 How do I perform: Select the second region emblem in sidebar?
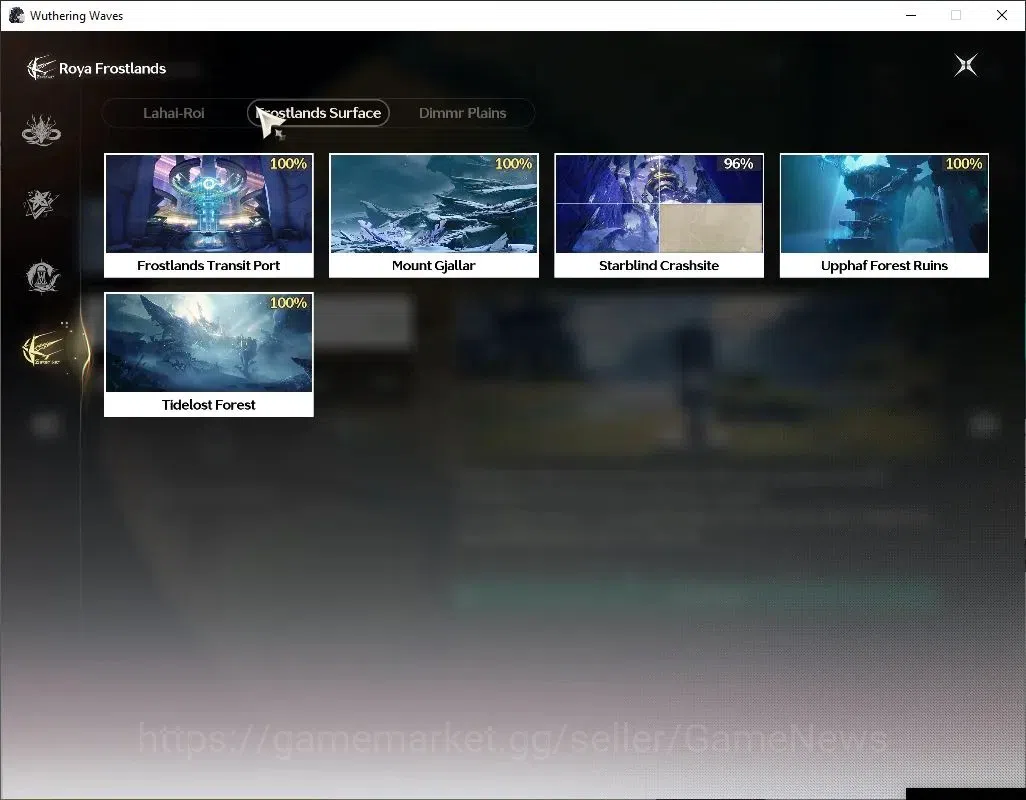41,203
